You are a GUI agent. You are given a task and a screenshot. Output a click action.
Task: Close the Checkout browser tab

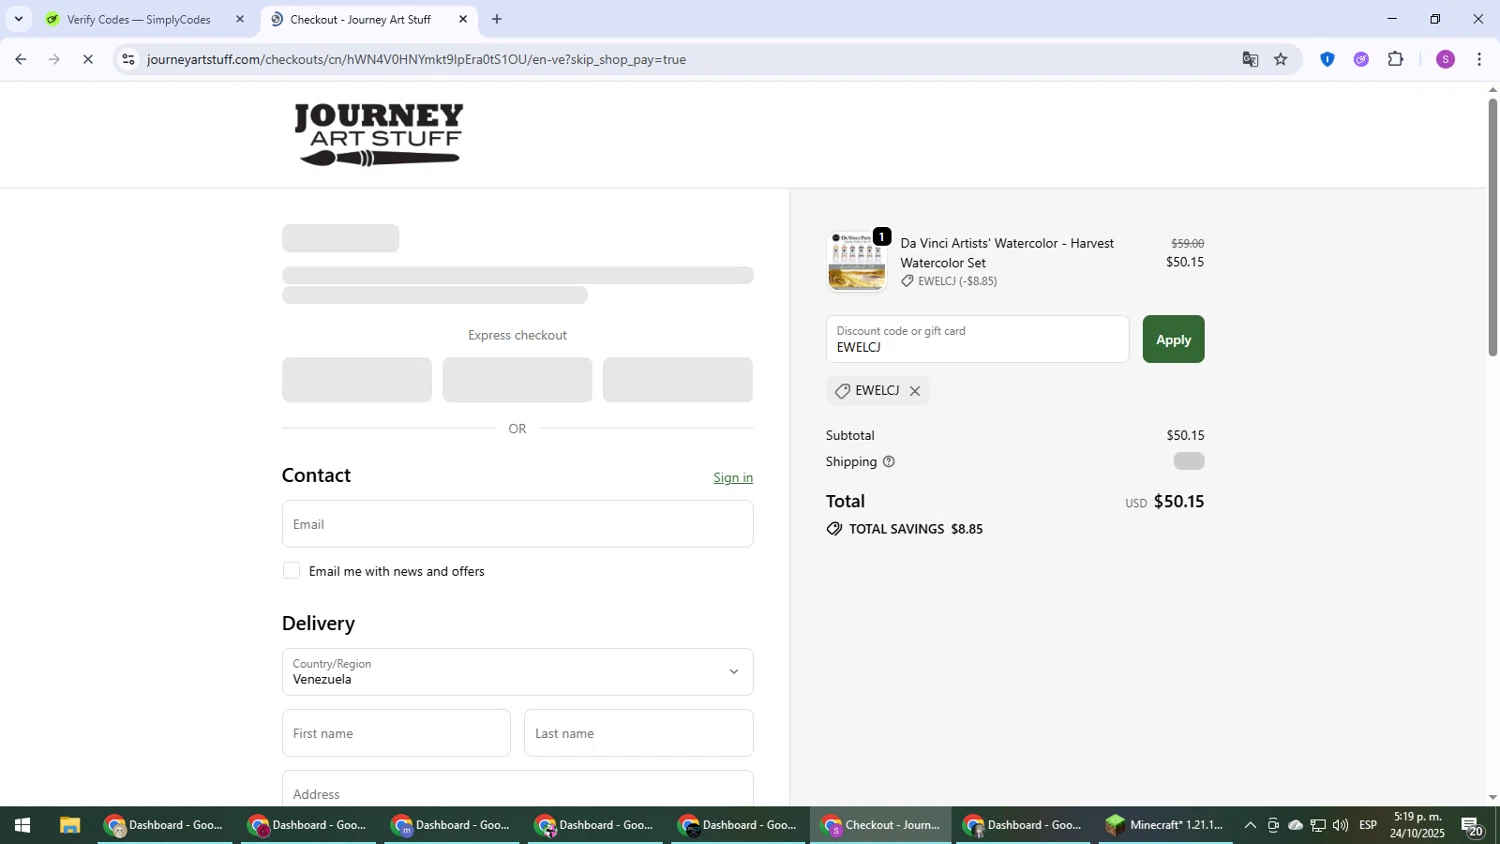point(463,19)
